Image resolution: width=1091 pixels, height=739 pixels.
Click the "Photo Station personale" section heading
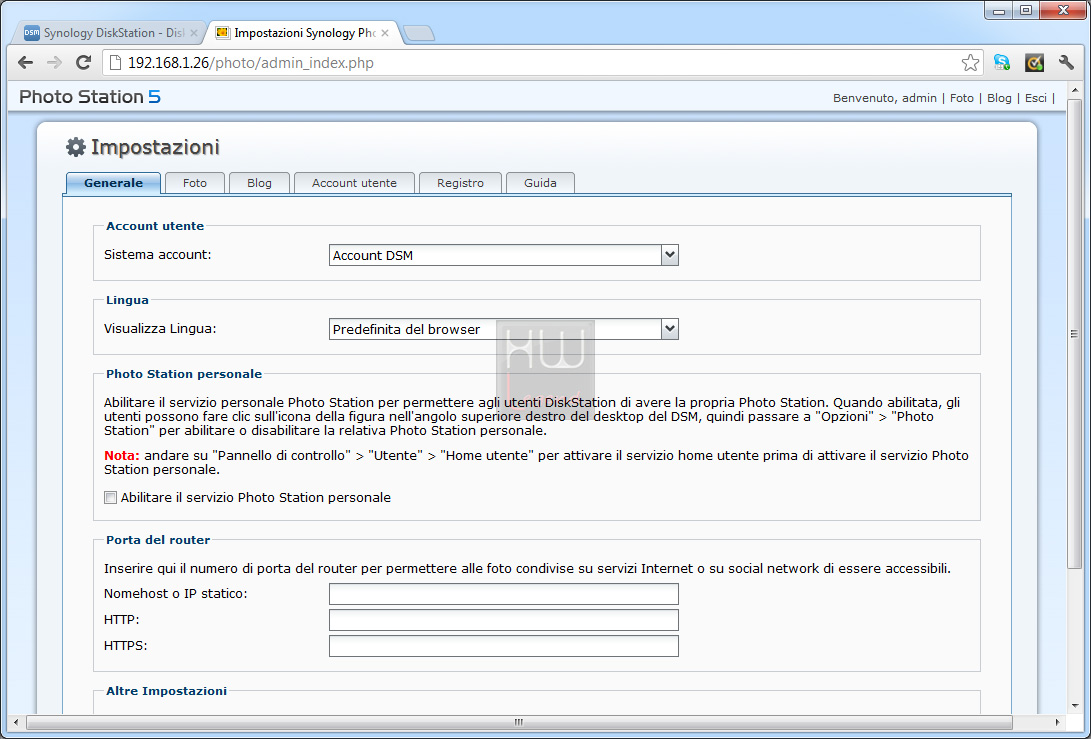[184, 374]
